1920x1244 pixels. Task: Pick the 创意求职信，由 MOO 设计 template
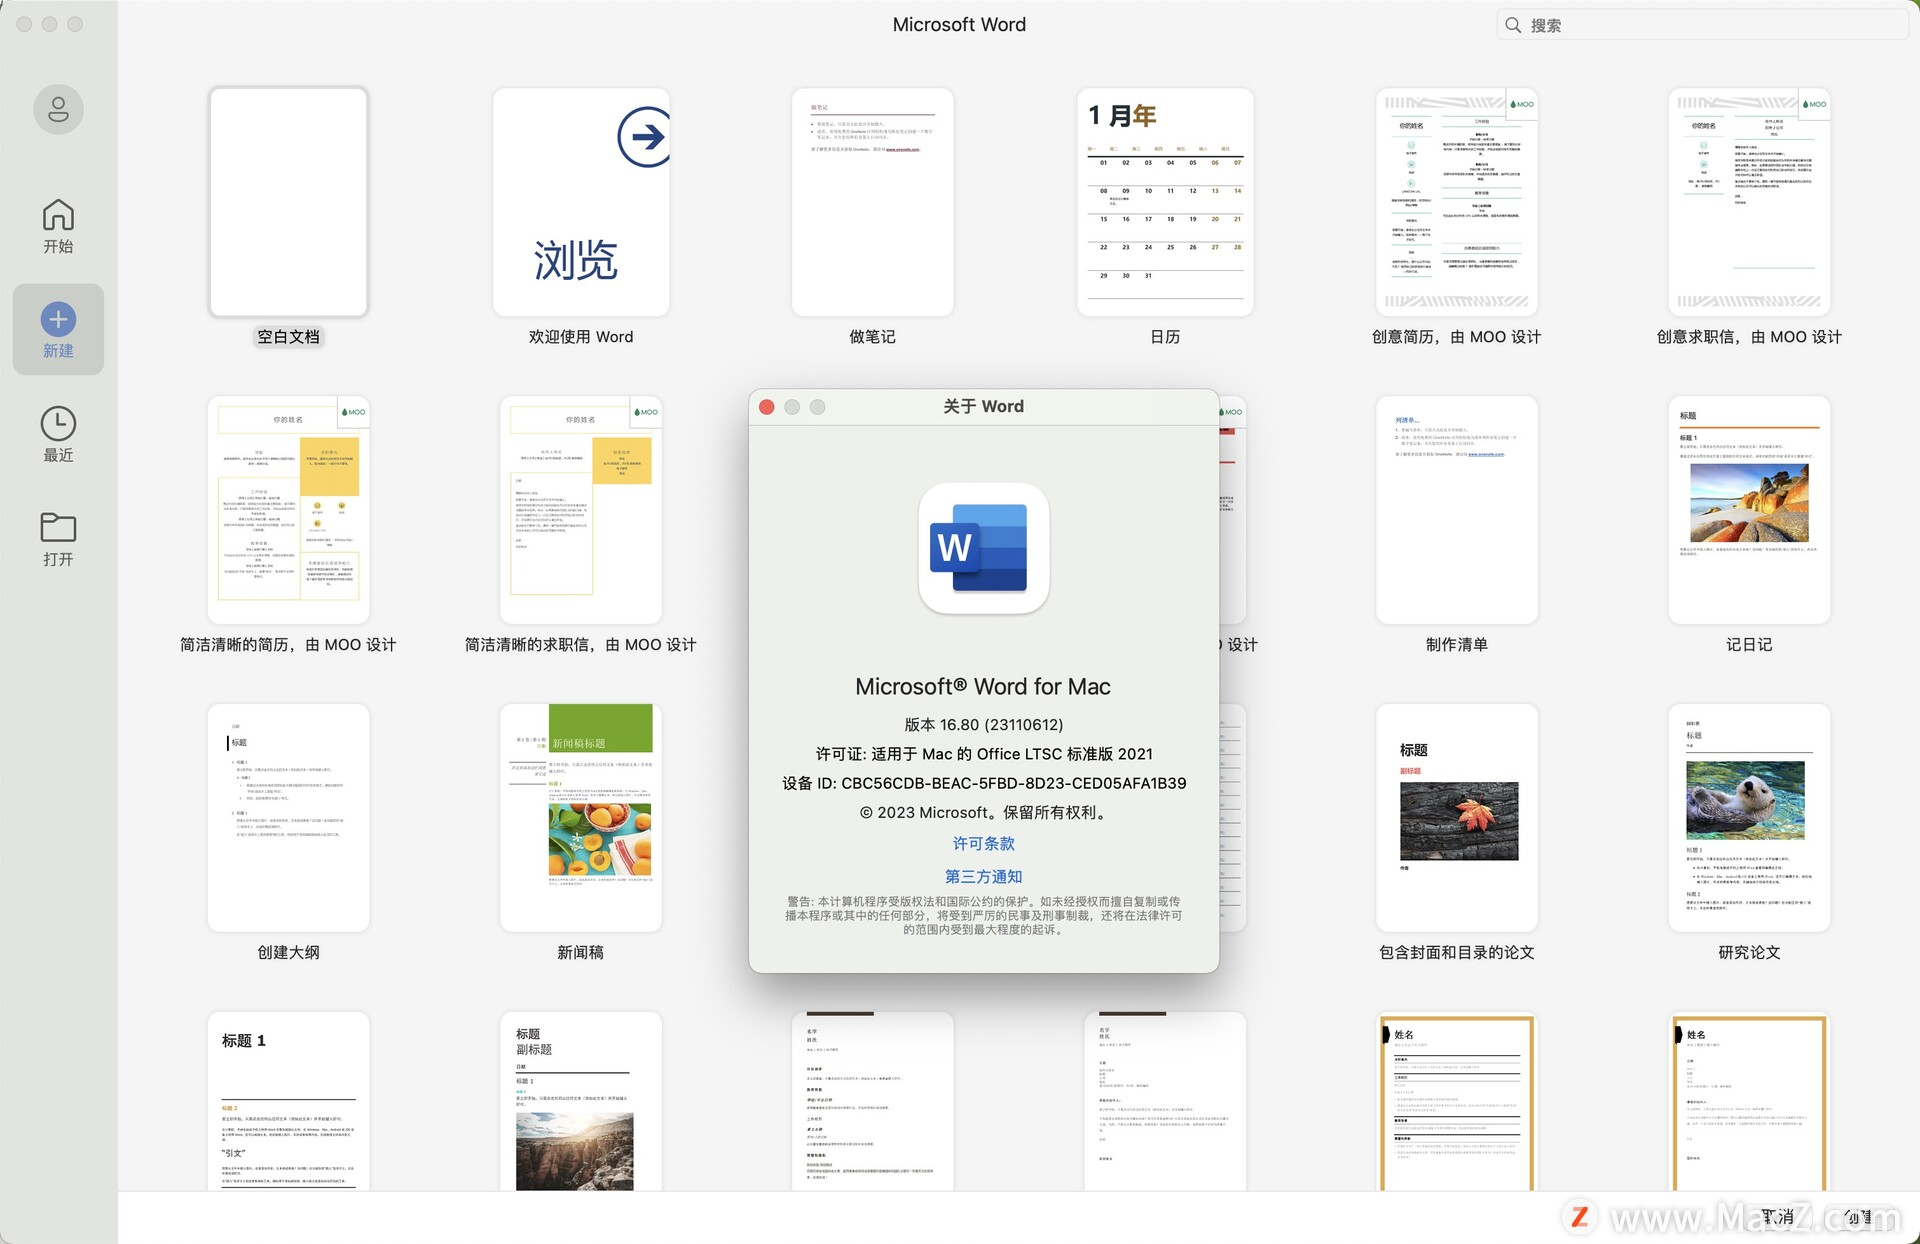point(1749,202)
